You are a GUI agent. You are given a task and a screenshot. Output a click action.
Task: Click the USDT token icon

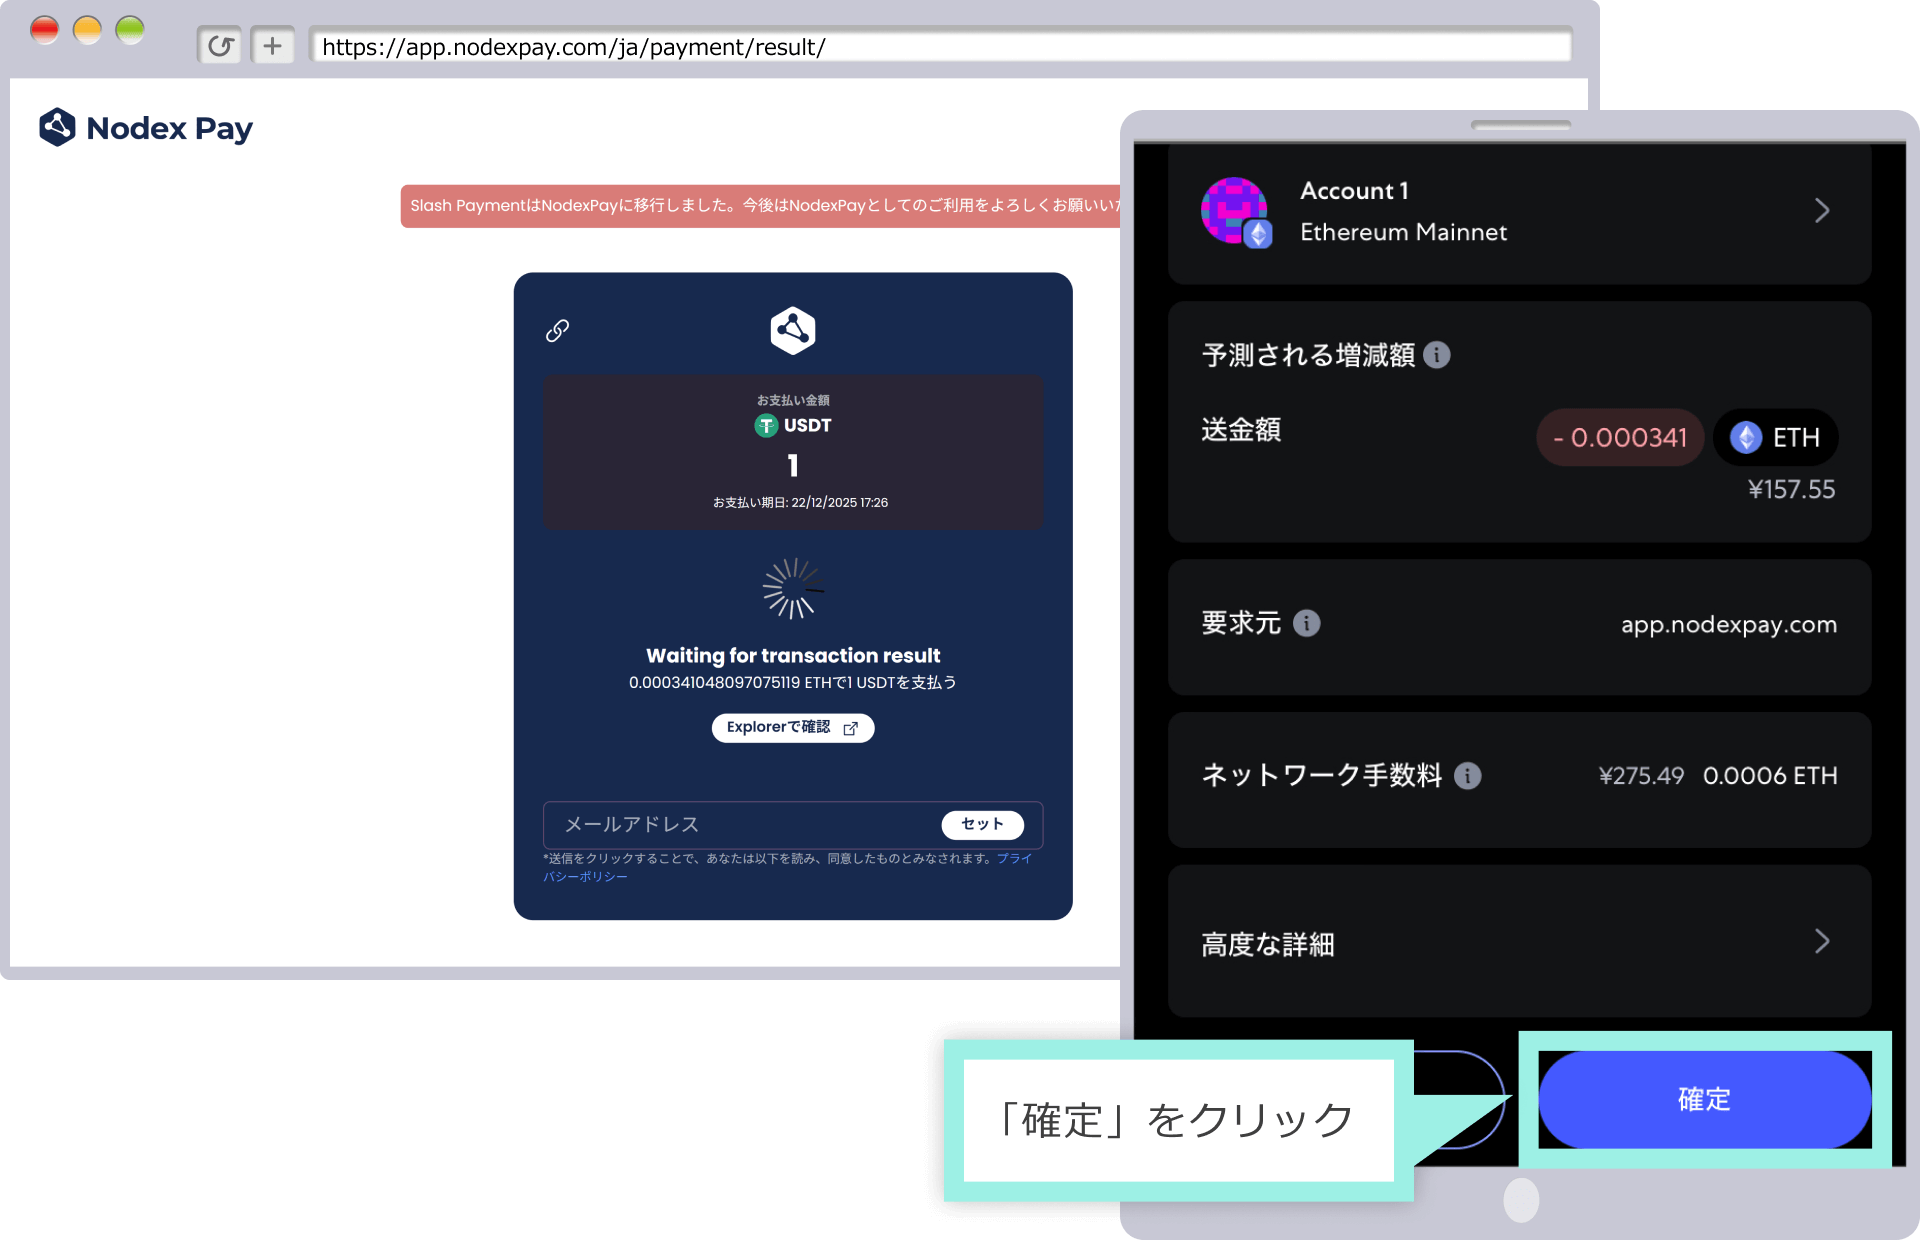coord(764,425)
